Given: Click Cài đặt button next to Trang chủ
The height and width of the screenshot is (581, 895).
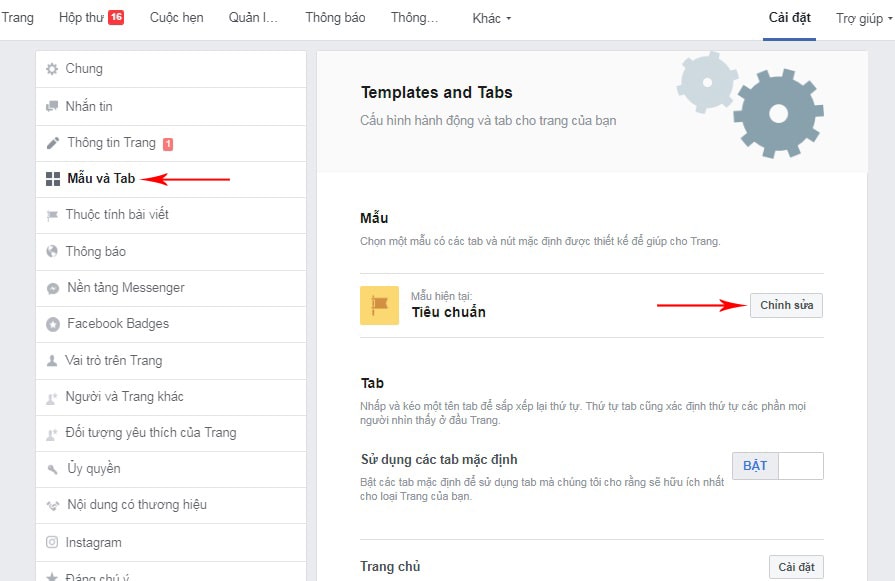Looking at the screenshot, I should point(795,565).
